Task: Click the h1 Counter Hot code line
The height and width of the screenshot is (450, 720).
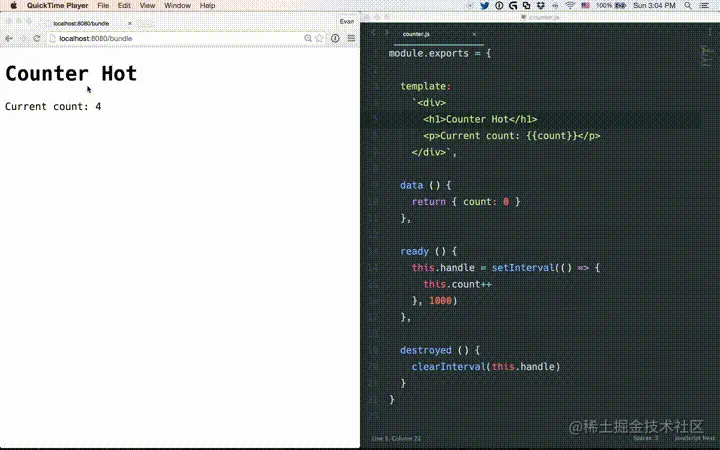Action: [x=480, y=119]
